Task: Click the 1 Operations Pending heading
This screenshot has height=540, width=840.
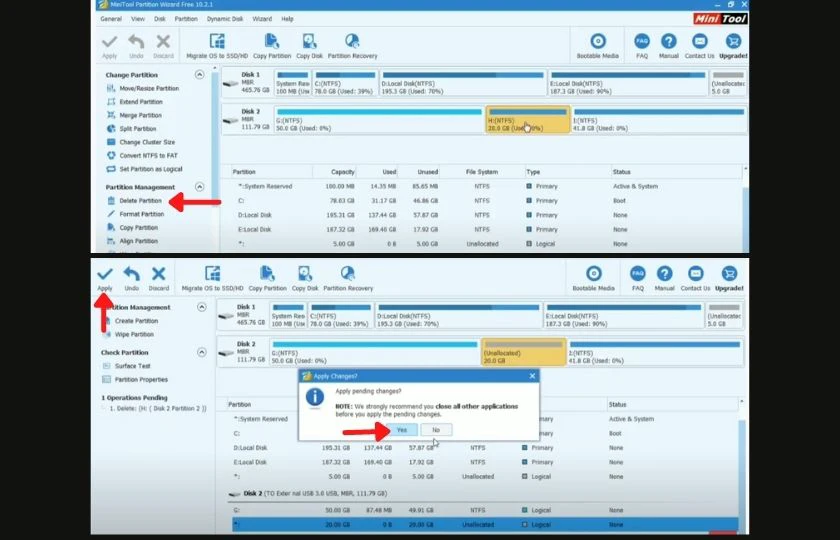Action: coord(134,398)
